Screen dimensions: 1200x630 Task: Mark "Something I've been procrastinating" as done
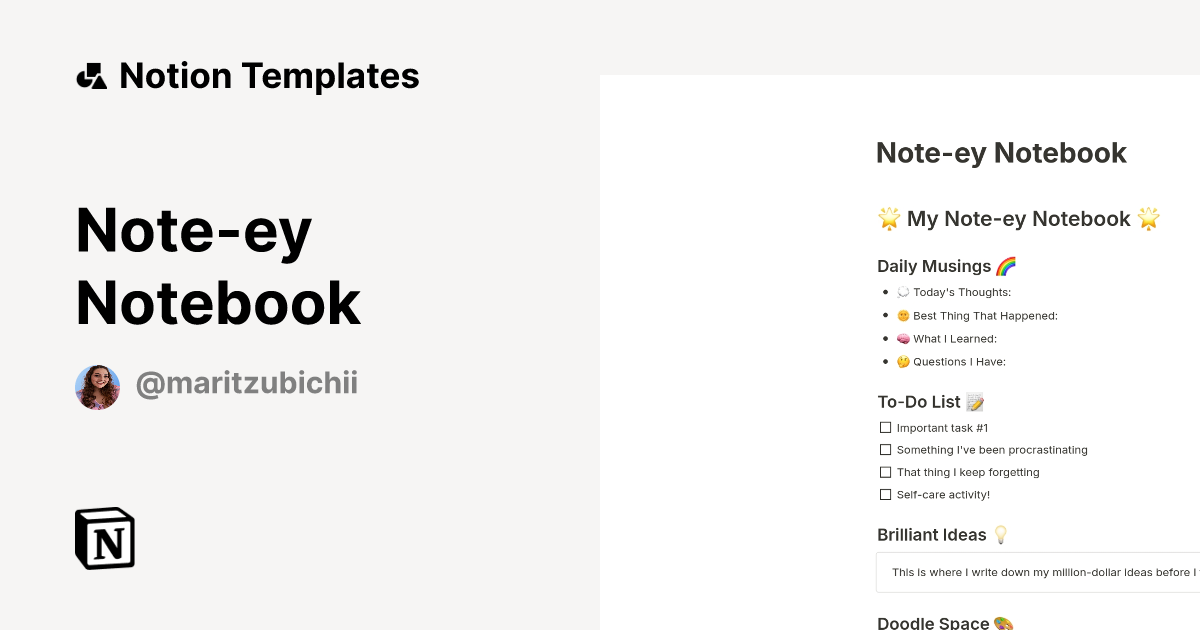click(x=886, y=449)
